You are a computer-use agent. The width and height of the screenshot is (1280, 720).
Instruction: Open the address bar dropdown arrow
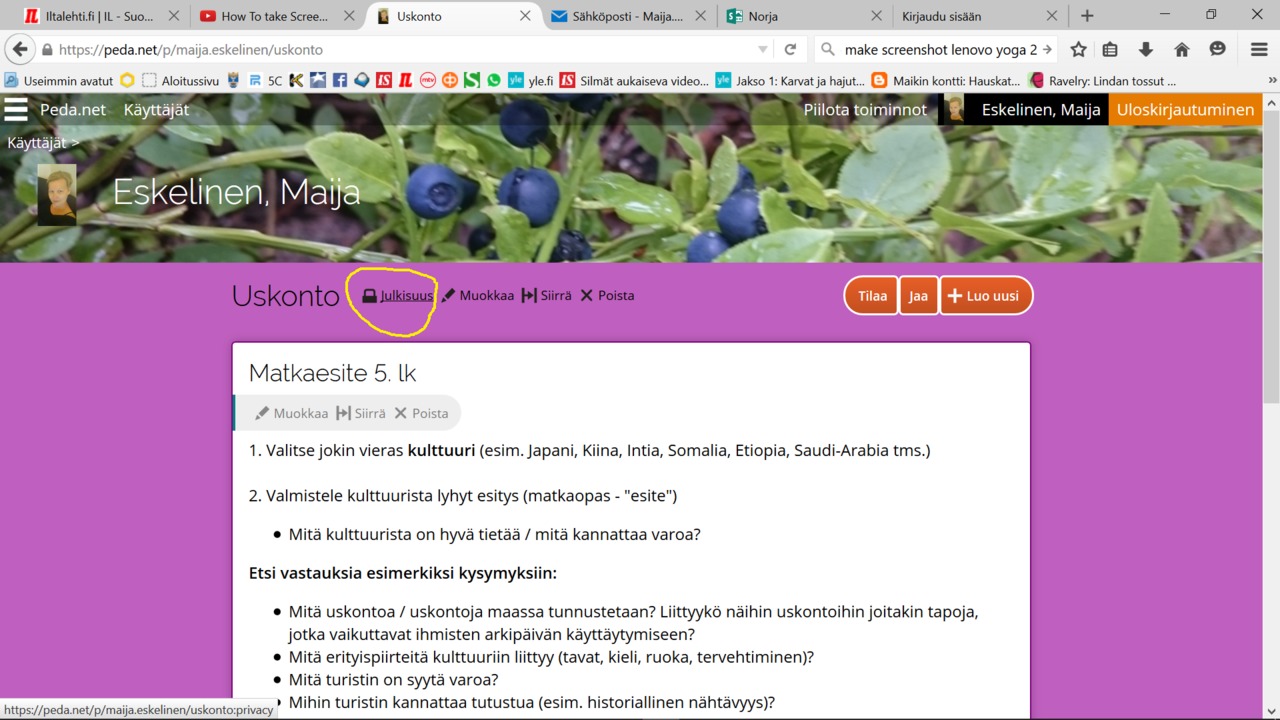click(x=763, y=49)
